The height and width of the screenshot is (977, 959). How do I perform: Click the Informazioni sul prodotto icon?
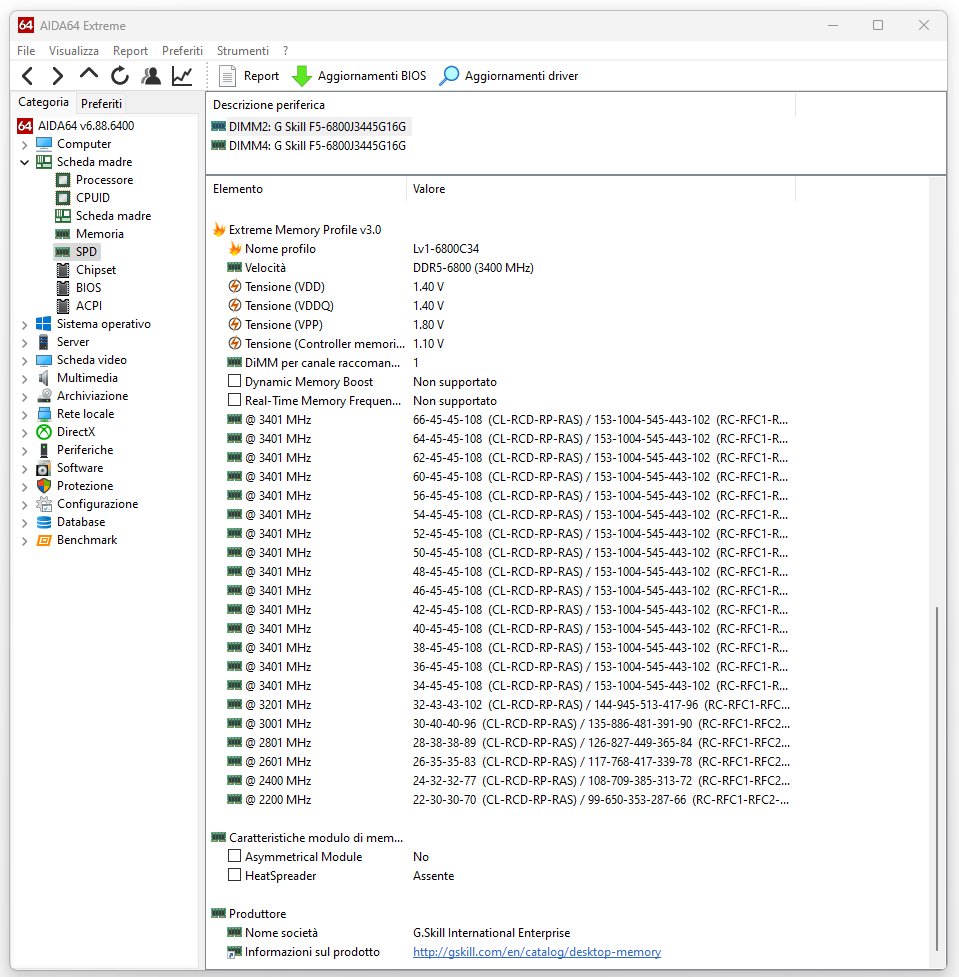pos(235,952)
